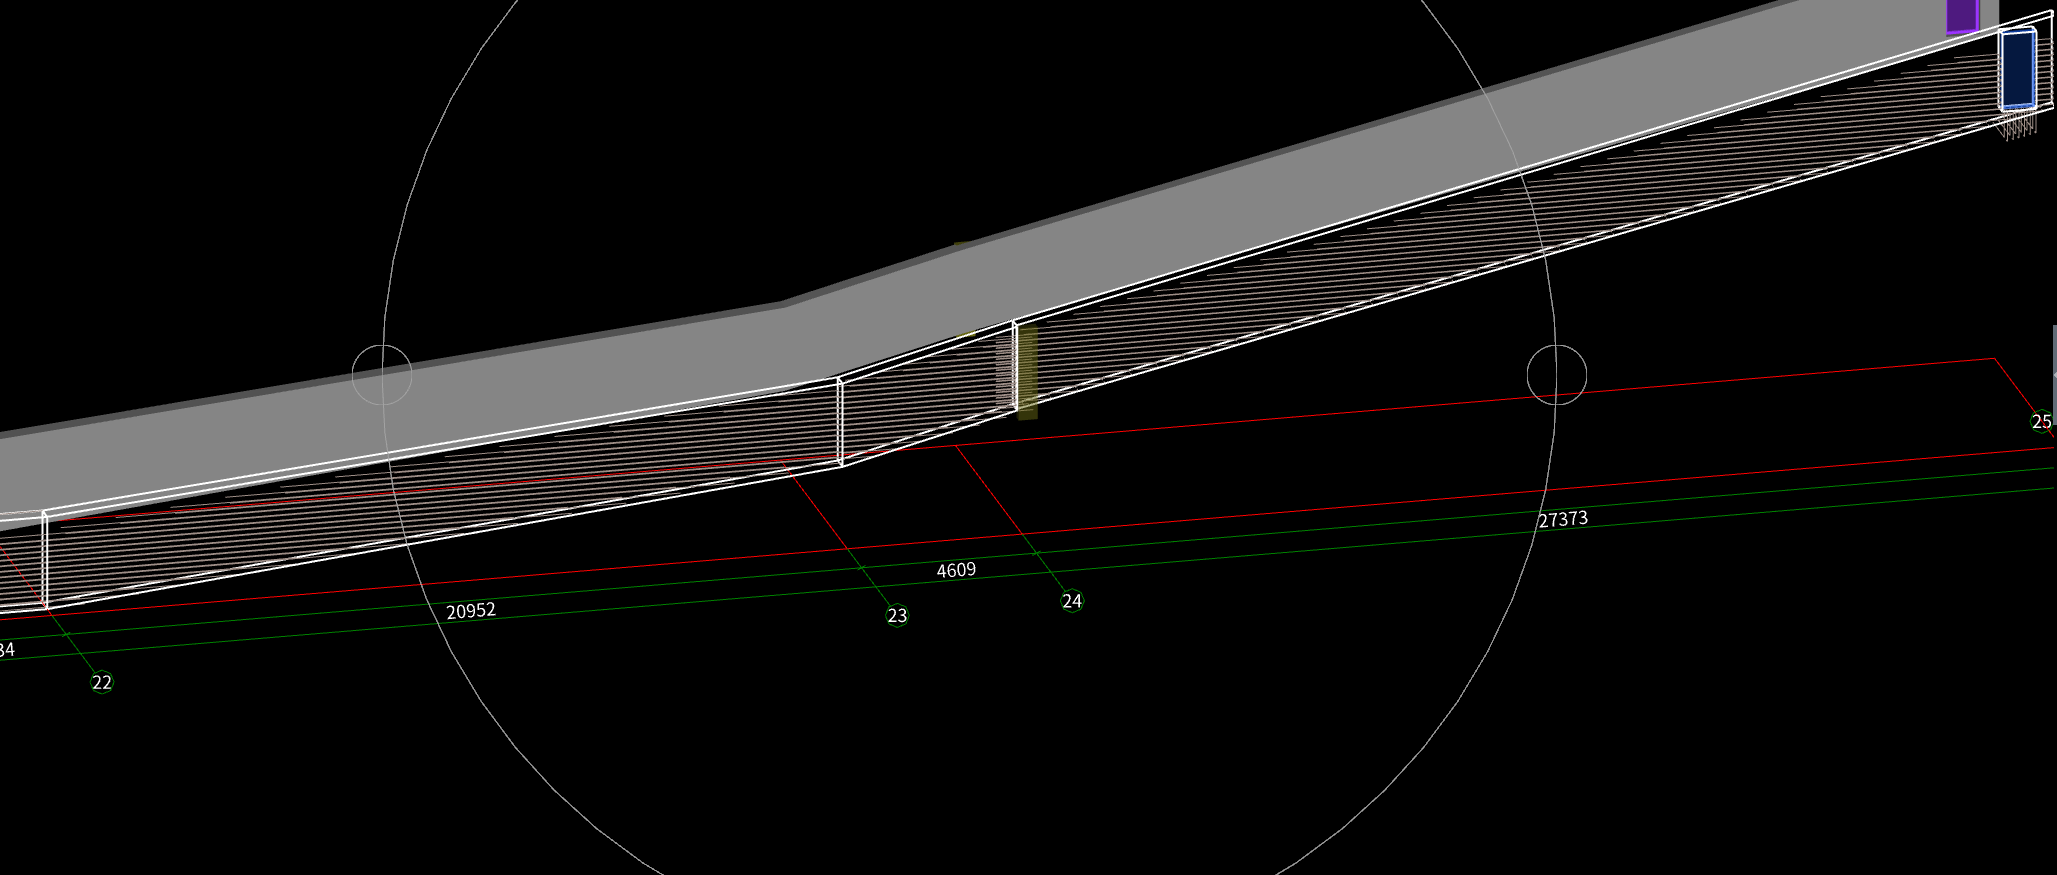The height and width of the screenshot is (875, 2057).
Task: Select the grid axis bubble labeled 22
Action: click(102, 682)
